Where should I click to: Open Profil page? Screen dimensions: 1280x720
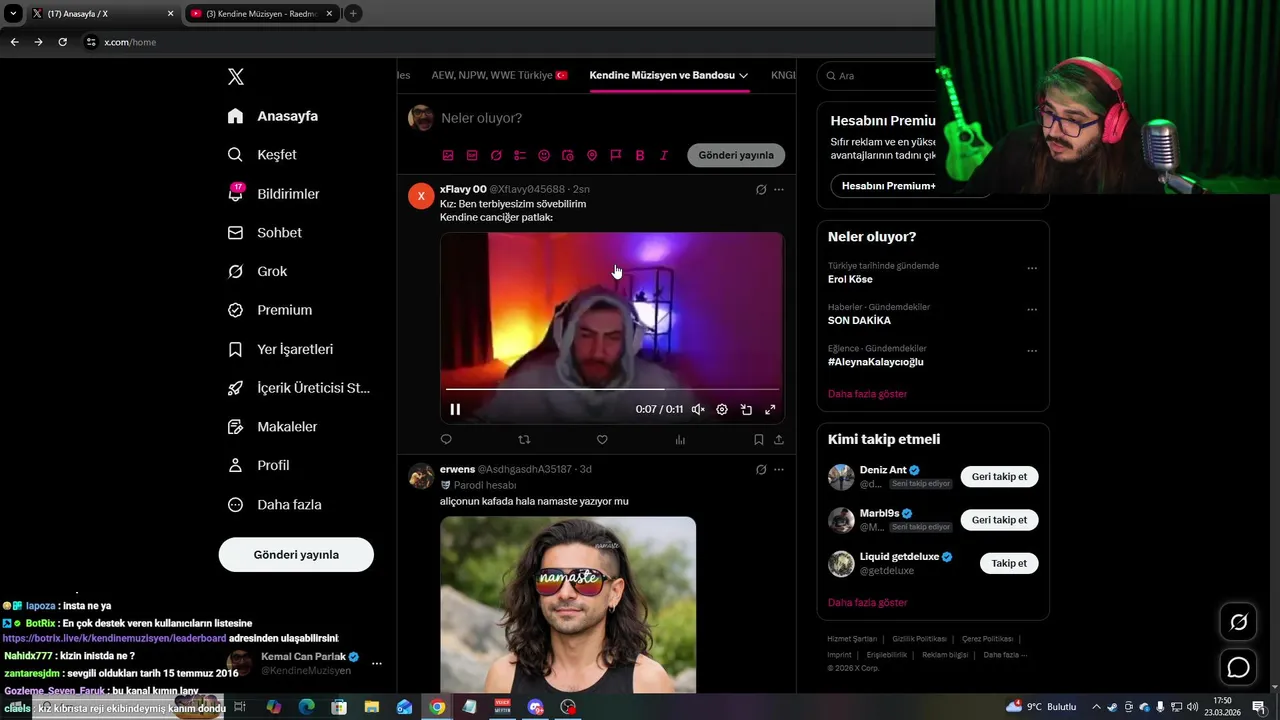click(x=258, y=465)
